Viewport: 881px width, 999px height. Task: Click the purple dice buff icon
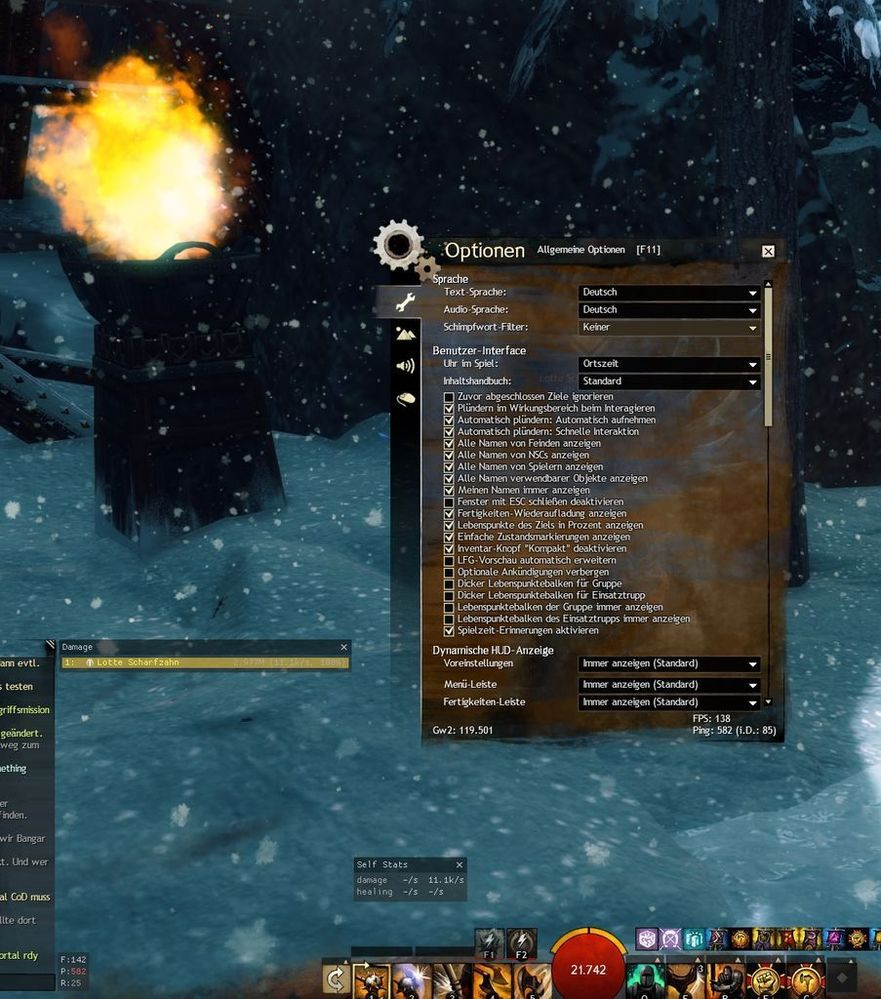click(647, 939)
